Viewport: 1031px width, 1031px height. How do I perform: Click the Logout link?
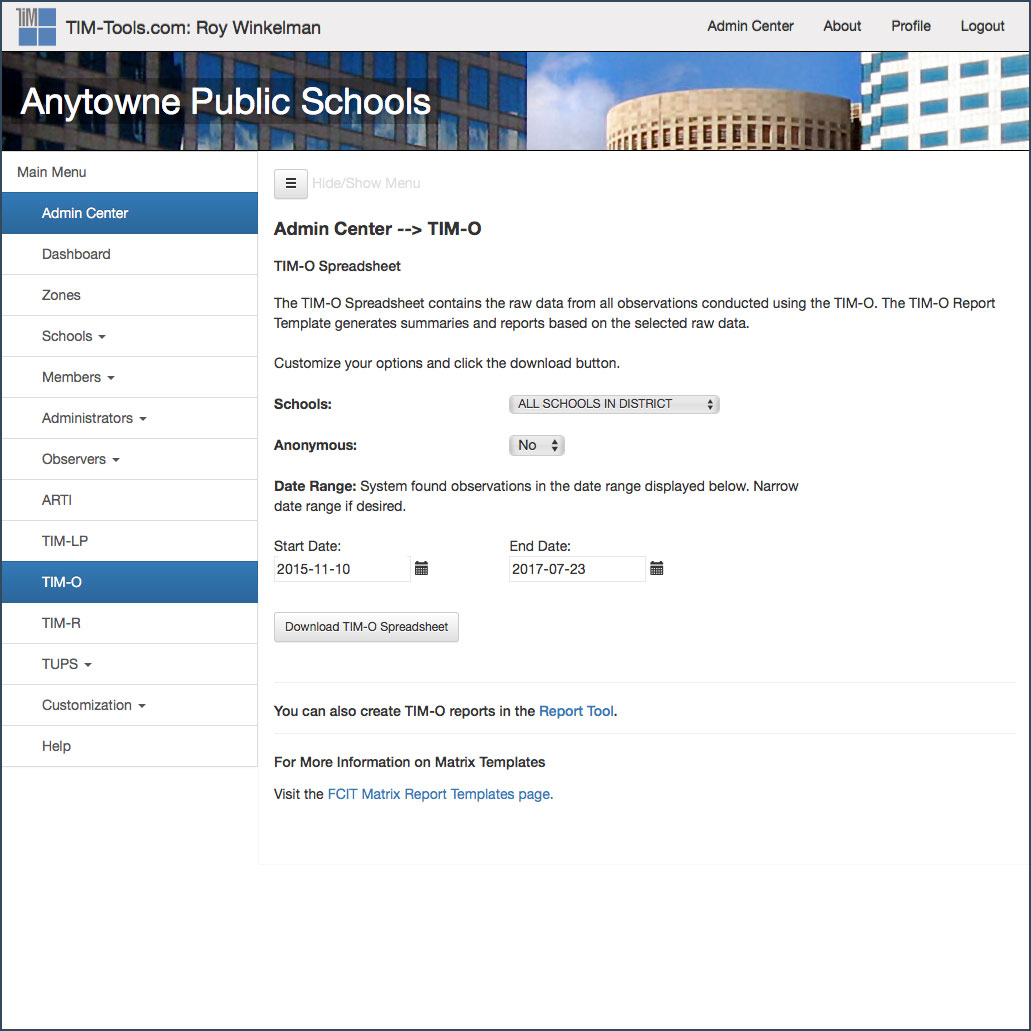coord(982,26)
